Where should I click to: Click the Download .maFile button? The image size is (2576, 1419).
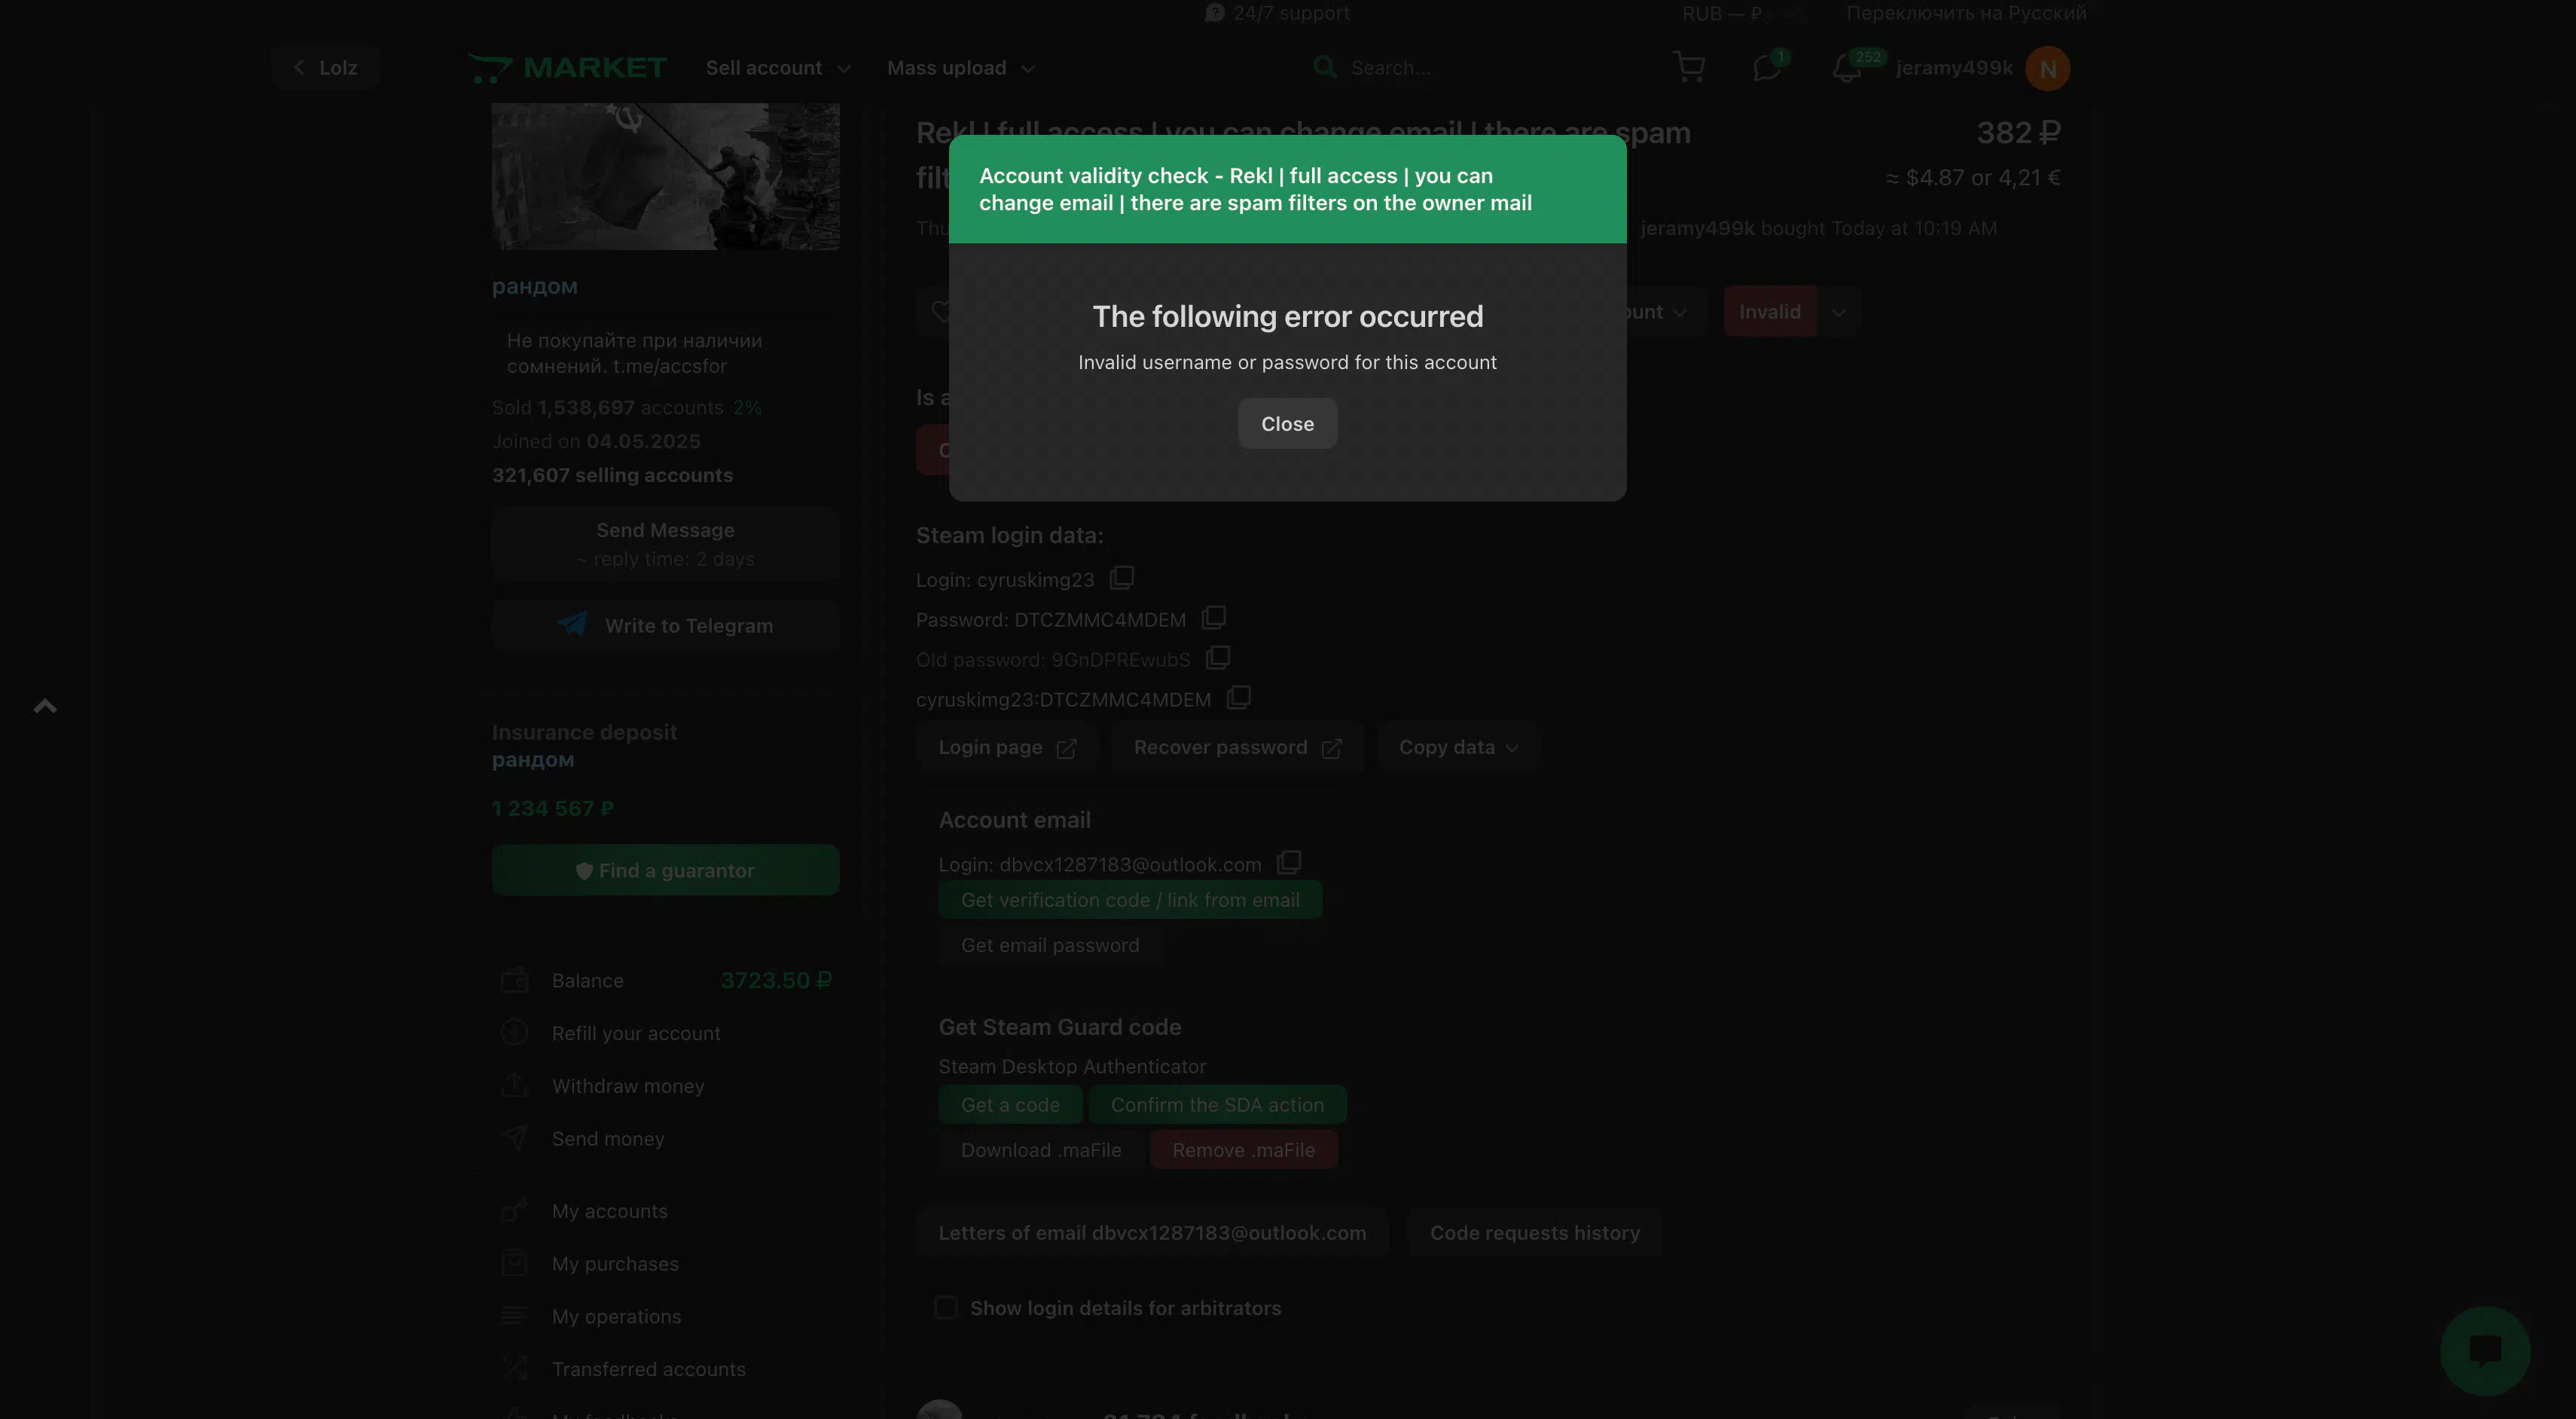tap(1041, 1150)
